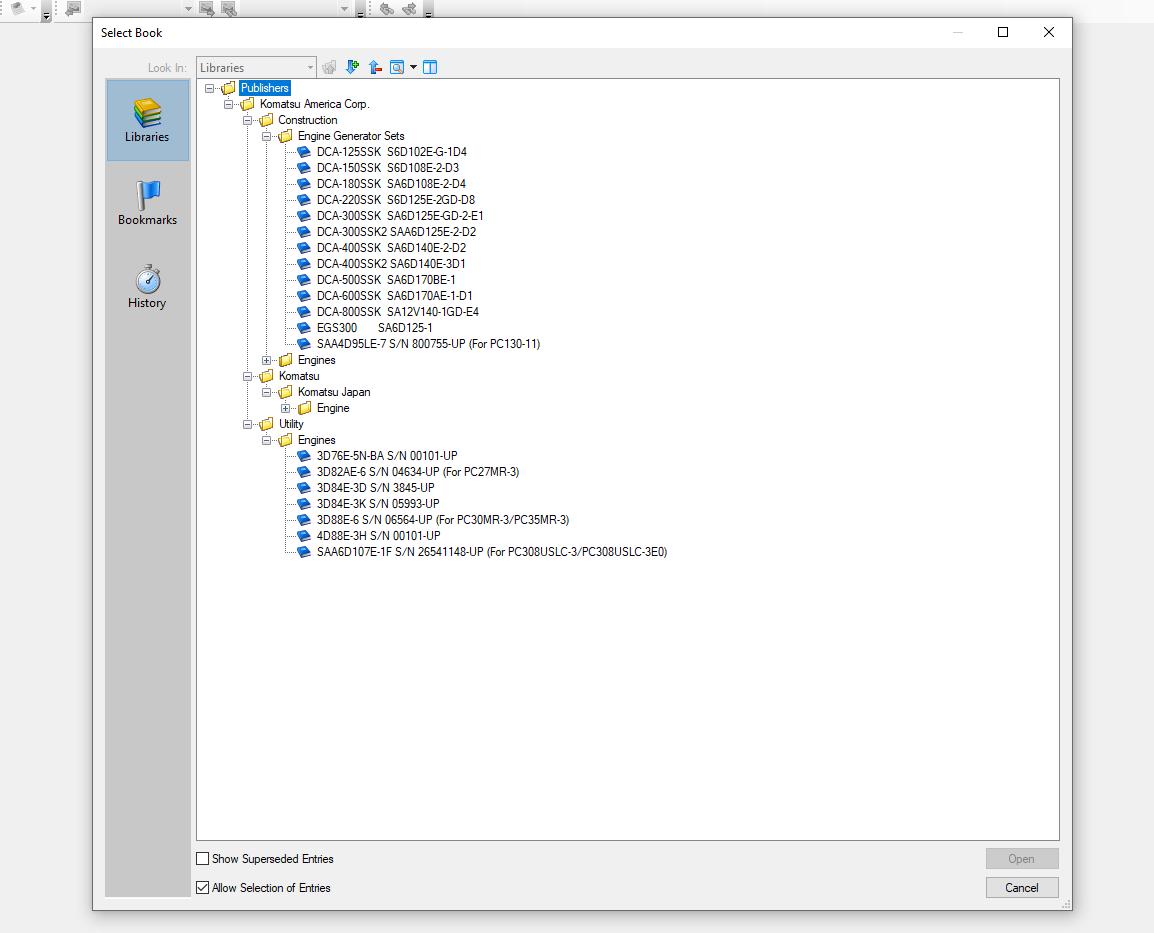Viewport: 1154px width, 933px height.
Task: Open the Libraries sidebar panel
Action: [x=147, y=120]
